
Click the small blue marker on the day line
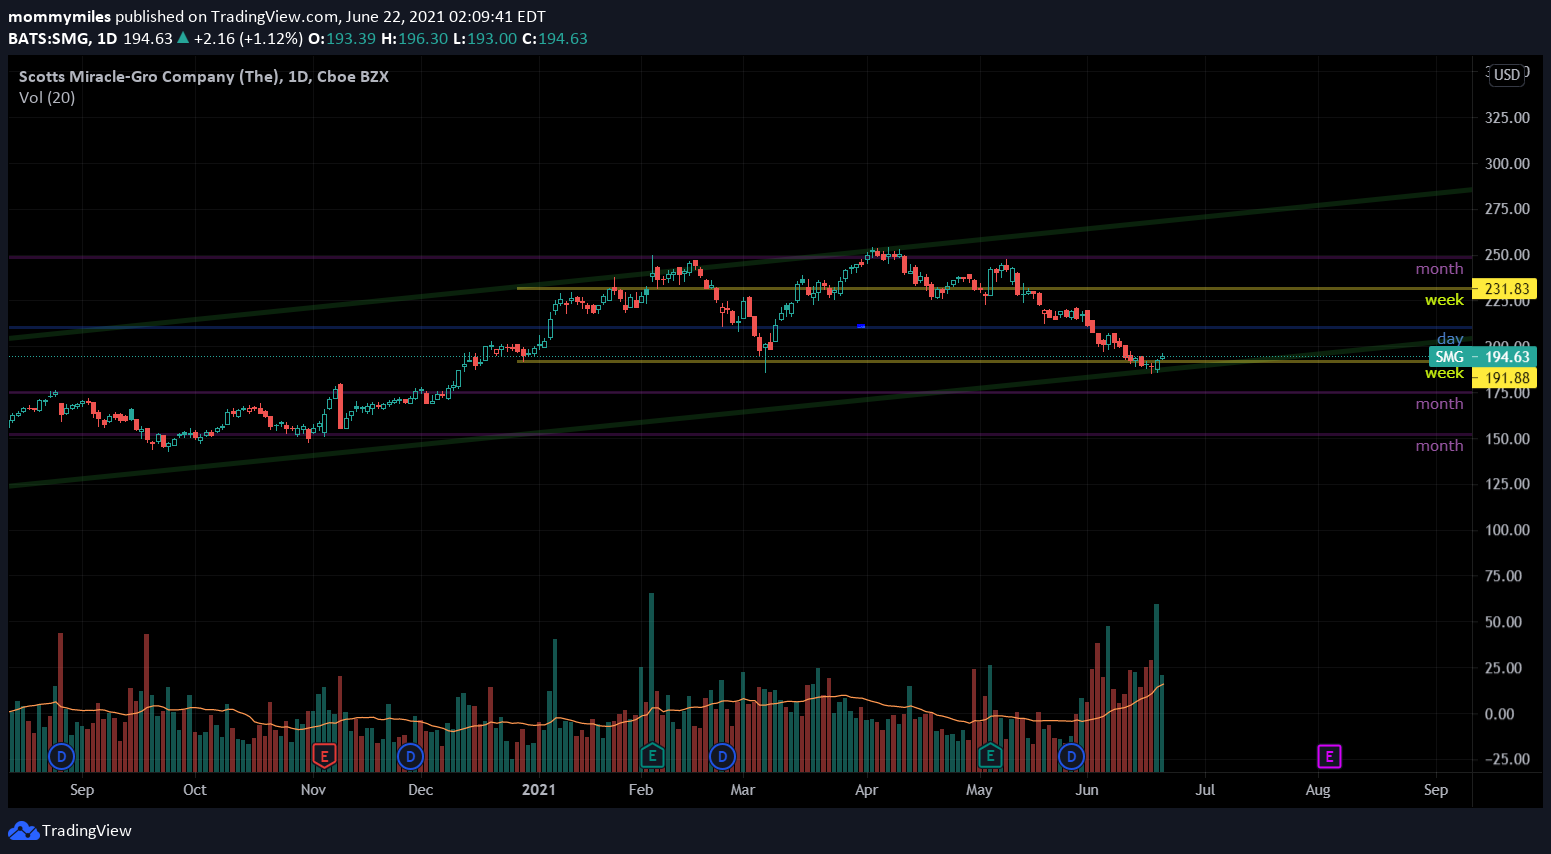pos(861,326)
